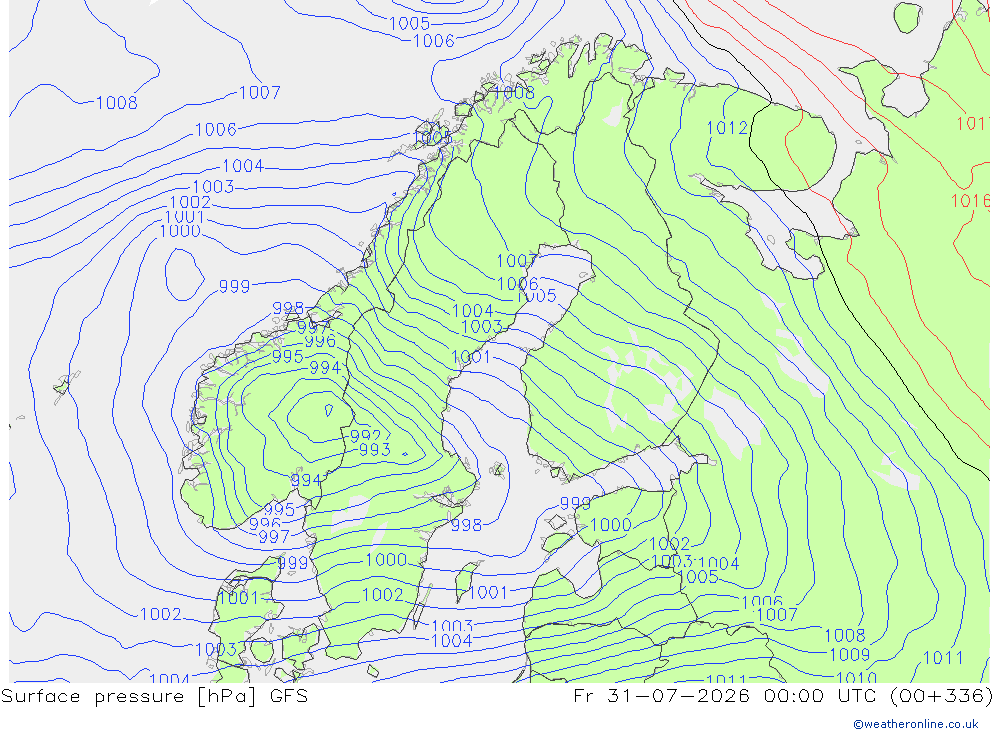Screen dimensions: 1000x733
Task: Click the 1004 label south of Sweden
Action: point(452,641)
